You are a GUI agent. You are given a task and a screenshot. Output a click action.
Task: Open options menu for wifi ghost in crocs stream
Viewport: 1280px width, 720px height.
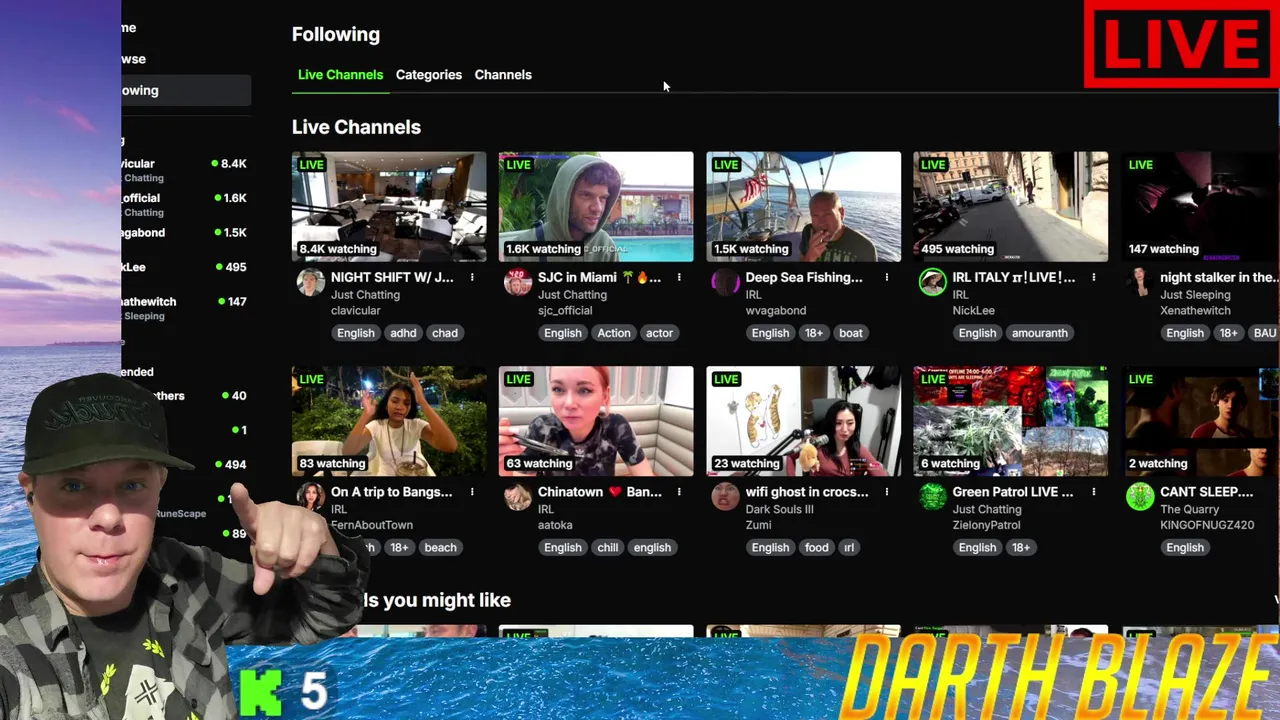886,492
